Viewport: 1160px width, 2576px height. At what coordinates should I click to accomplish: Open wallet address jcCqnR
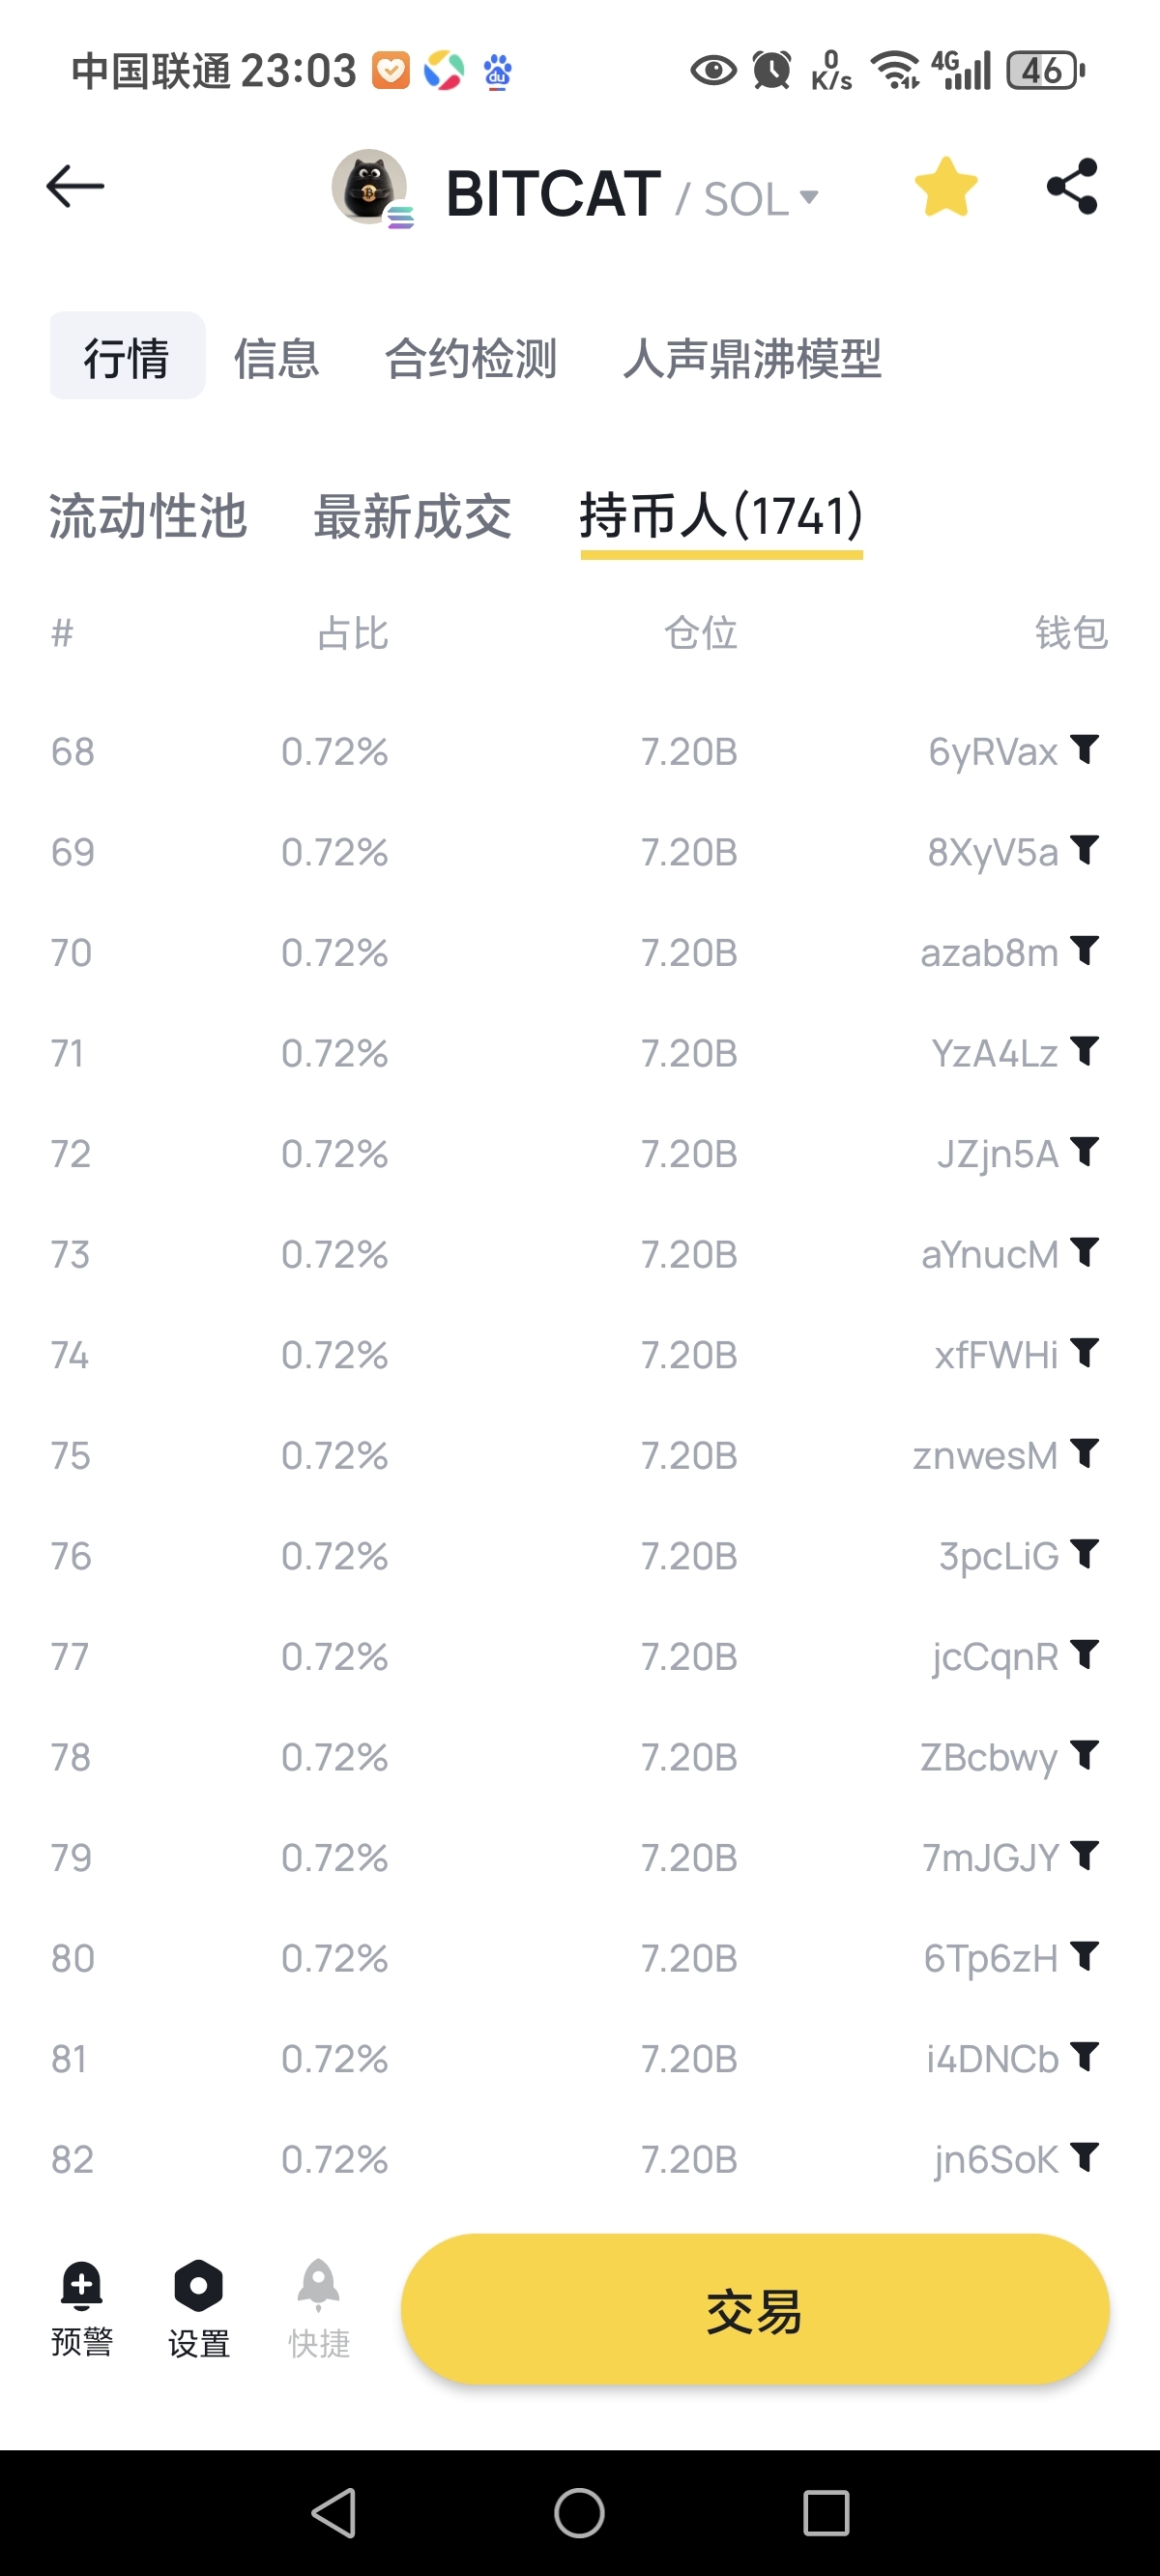995,1657
